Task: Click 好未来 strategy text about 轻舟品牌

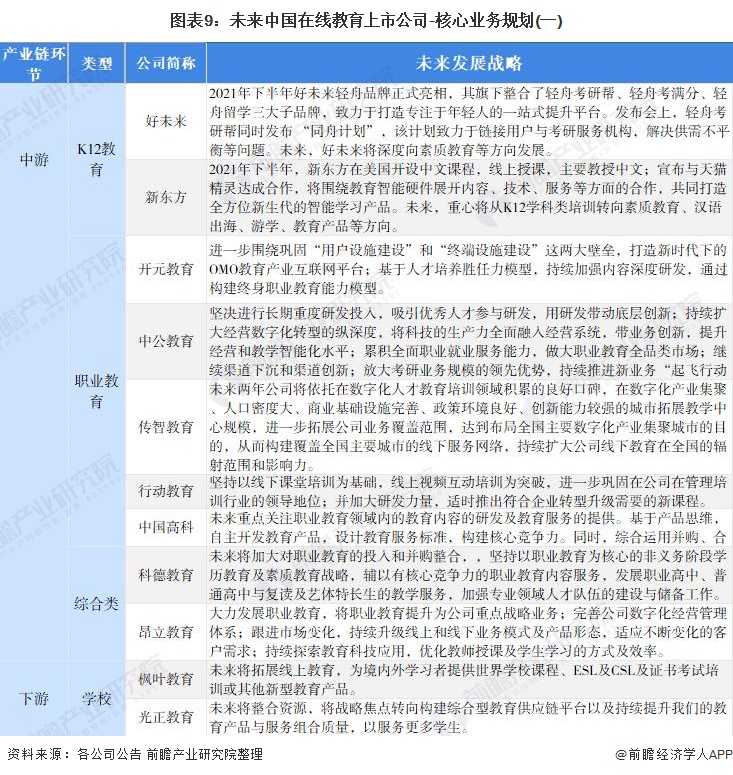Action: tap(469, 121)
